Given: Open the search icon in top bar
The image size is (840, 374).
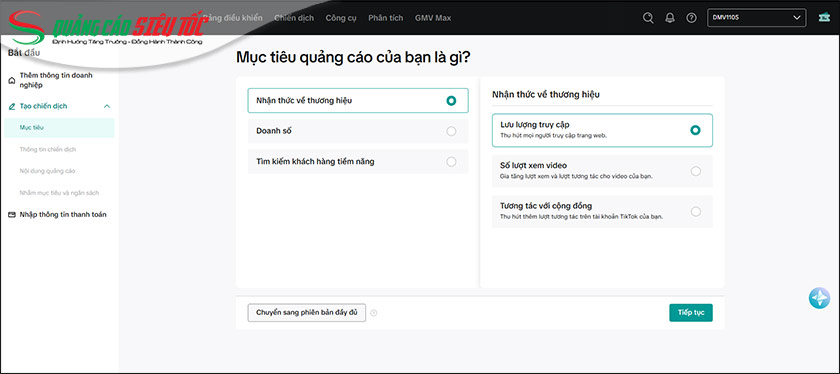Looking at the screenshot, I should 648,18.
